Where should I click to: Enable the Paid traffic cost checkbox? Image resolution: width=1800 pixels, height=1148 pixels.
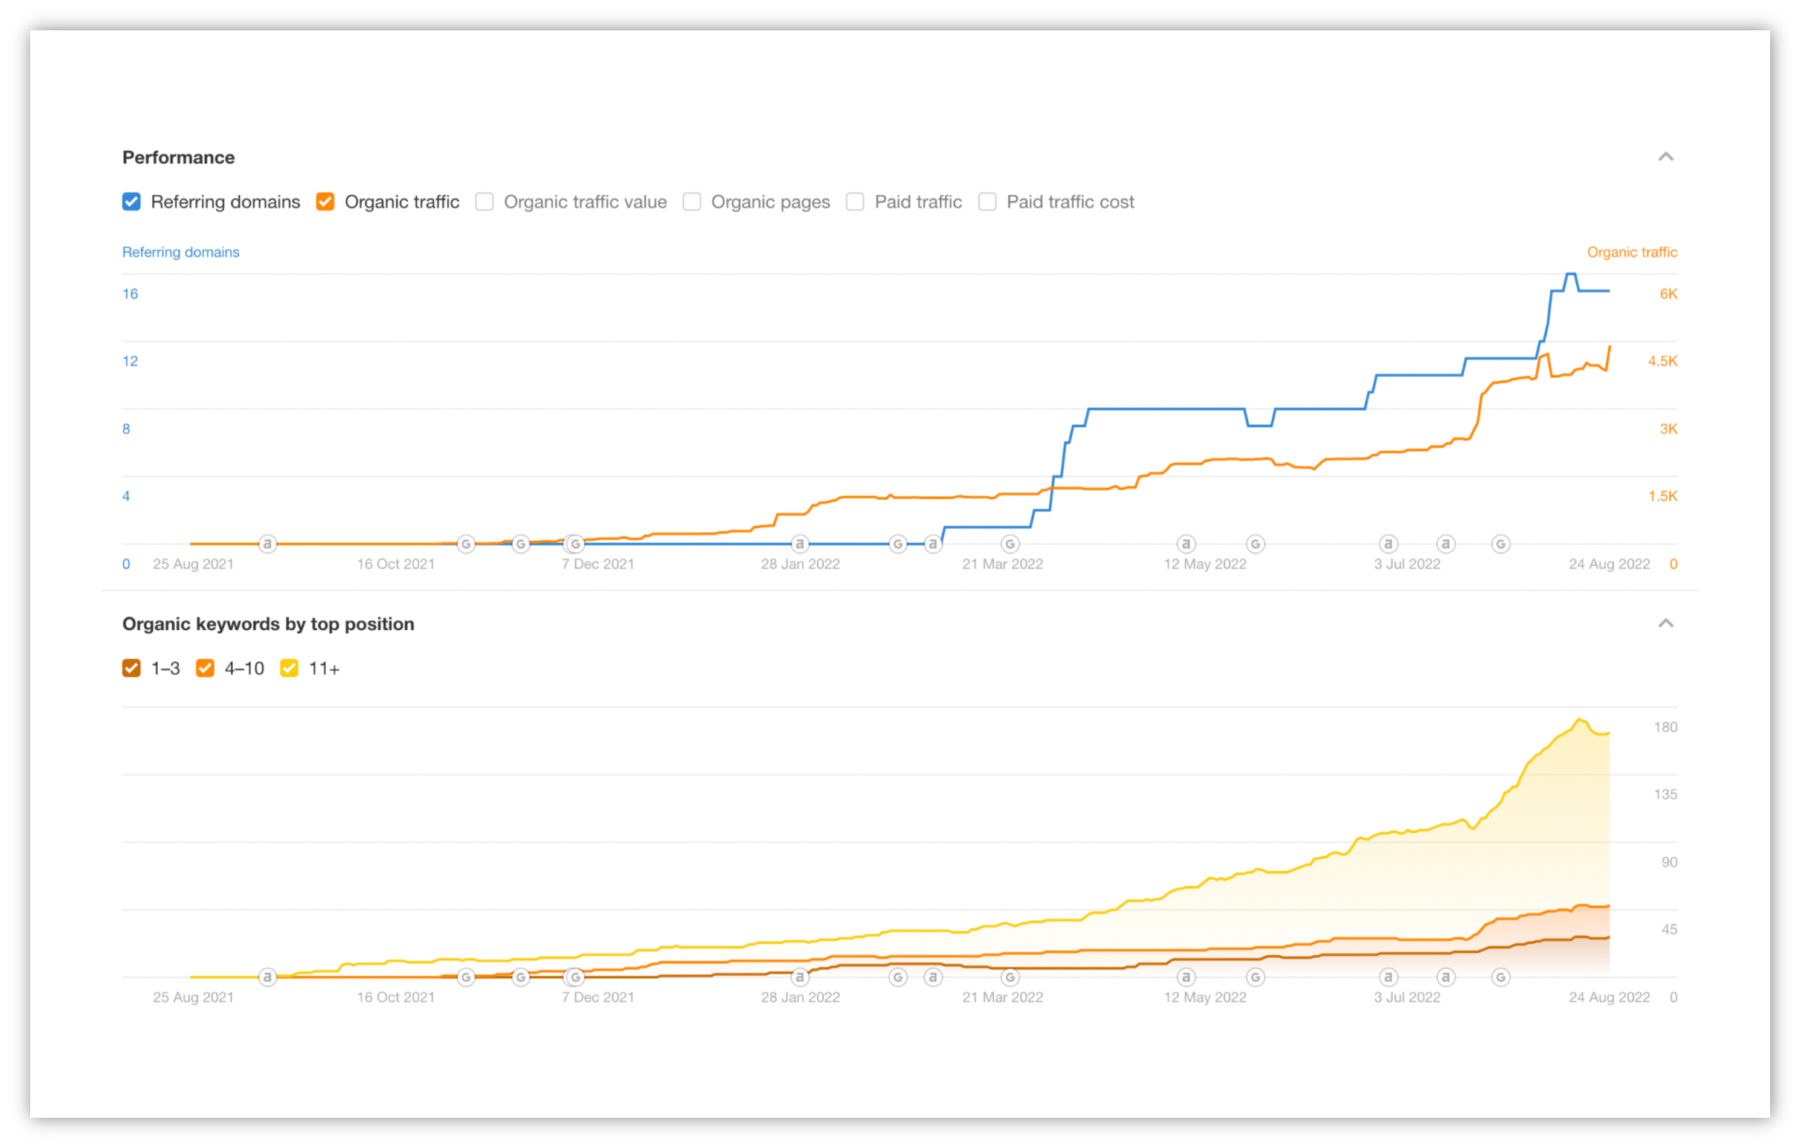pos(987,201)
